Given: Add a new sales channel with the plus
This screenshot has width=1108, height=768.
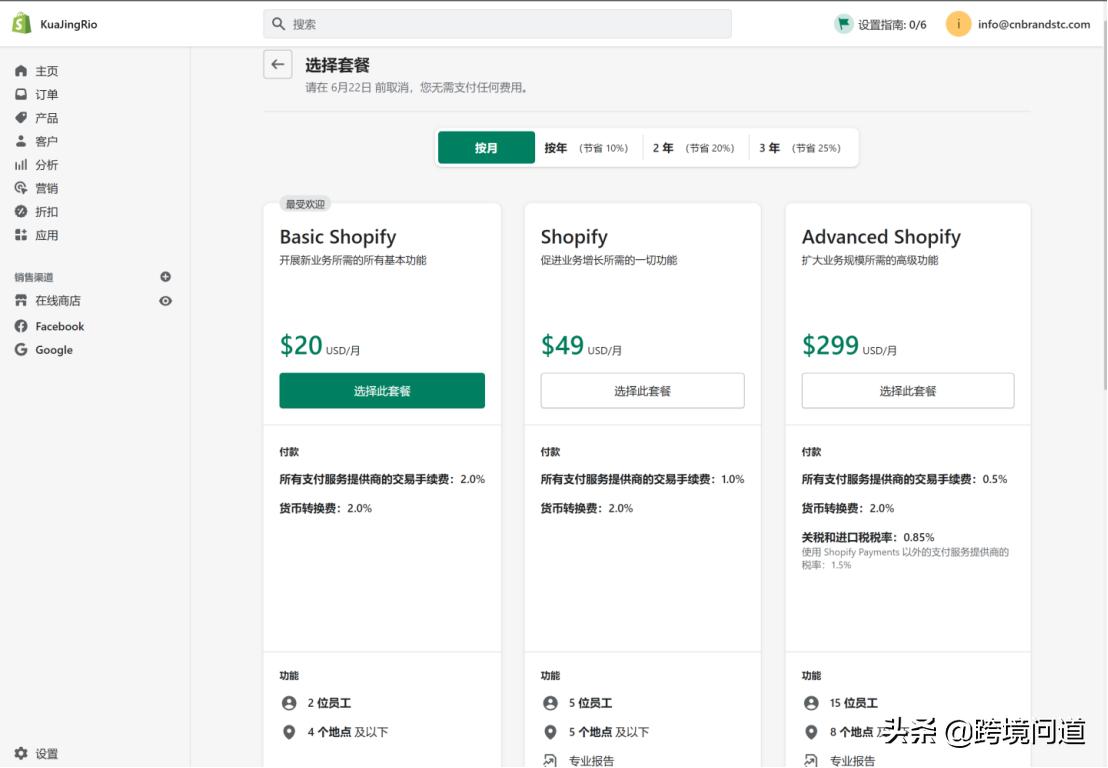Looking at the screenshot, I should [166, 276].
